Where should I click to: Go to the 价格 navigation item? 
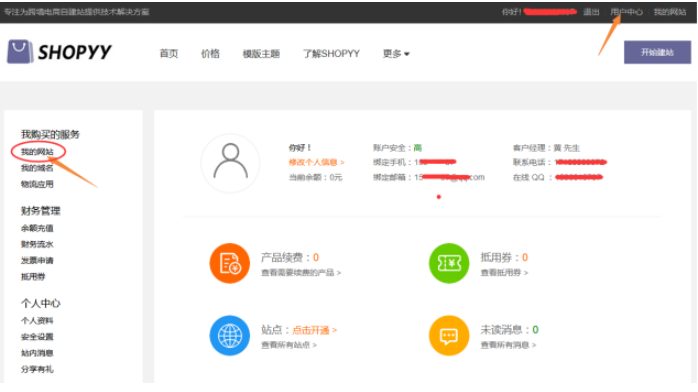coord(210,54)
